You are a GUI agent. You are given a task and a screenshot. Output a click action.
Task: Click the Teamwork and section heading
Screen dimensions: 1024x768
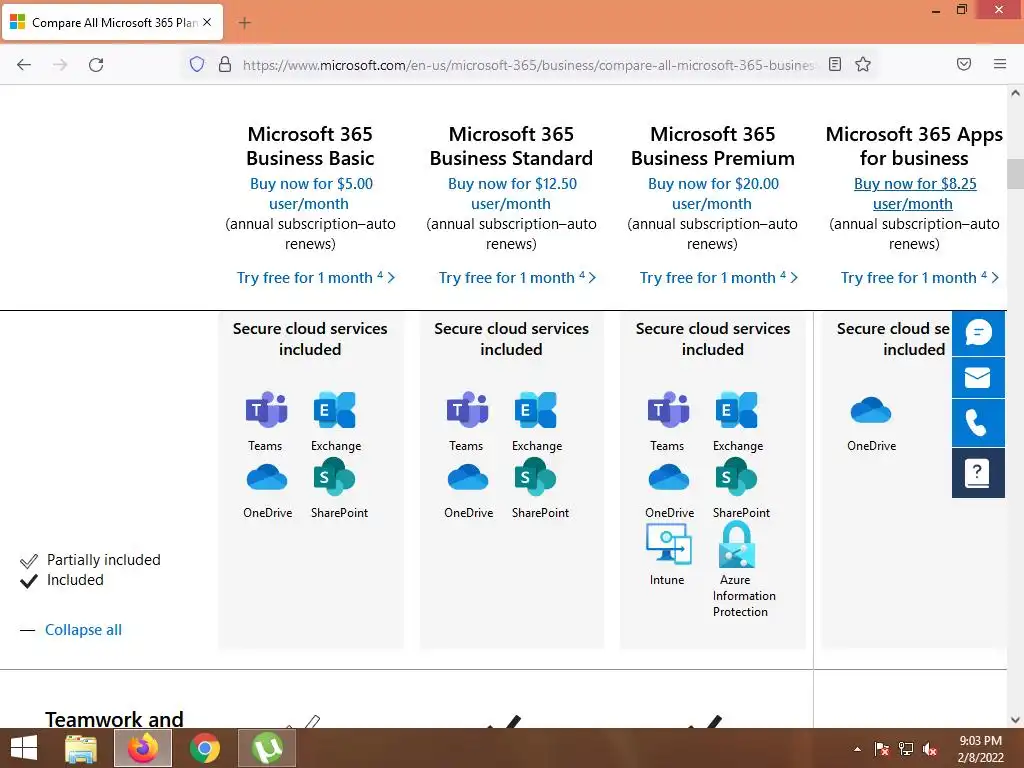(x=114, y=719)
